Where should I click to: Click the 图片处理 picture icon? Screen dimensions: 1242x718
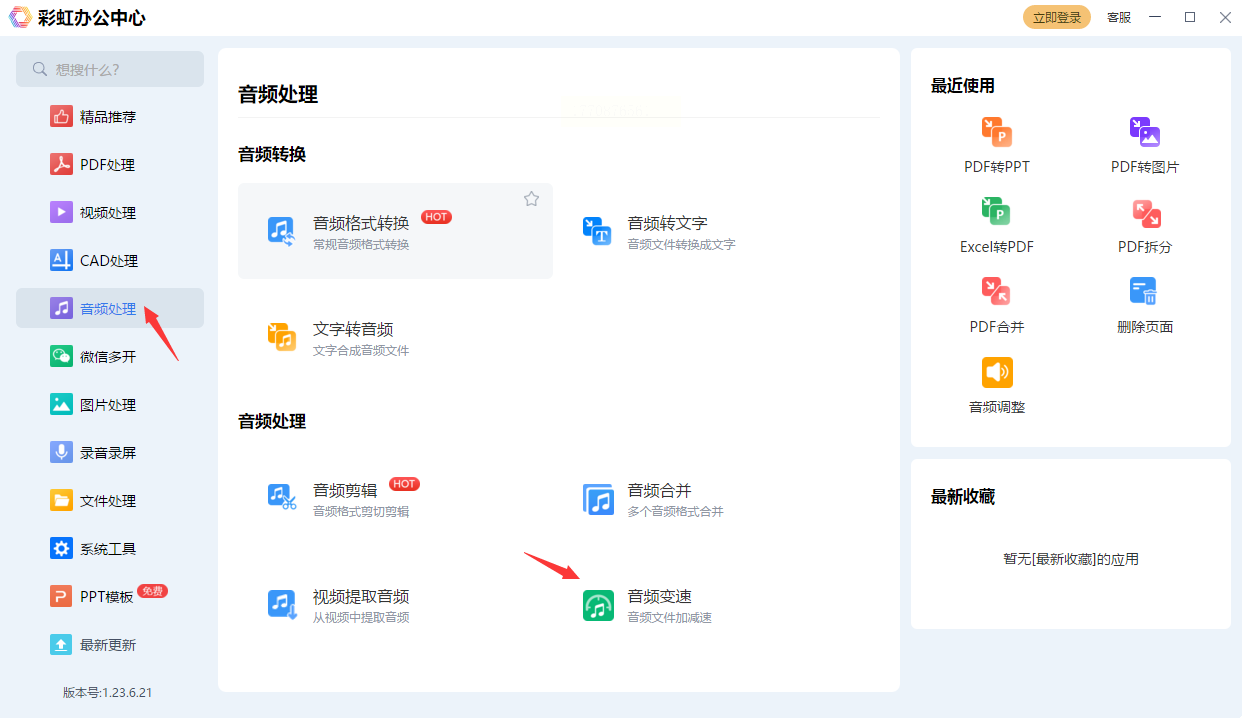(62, 405)
